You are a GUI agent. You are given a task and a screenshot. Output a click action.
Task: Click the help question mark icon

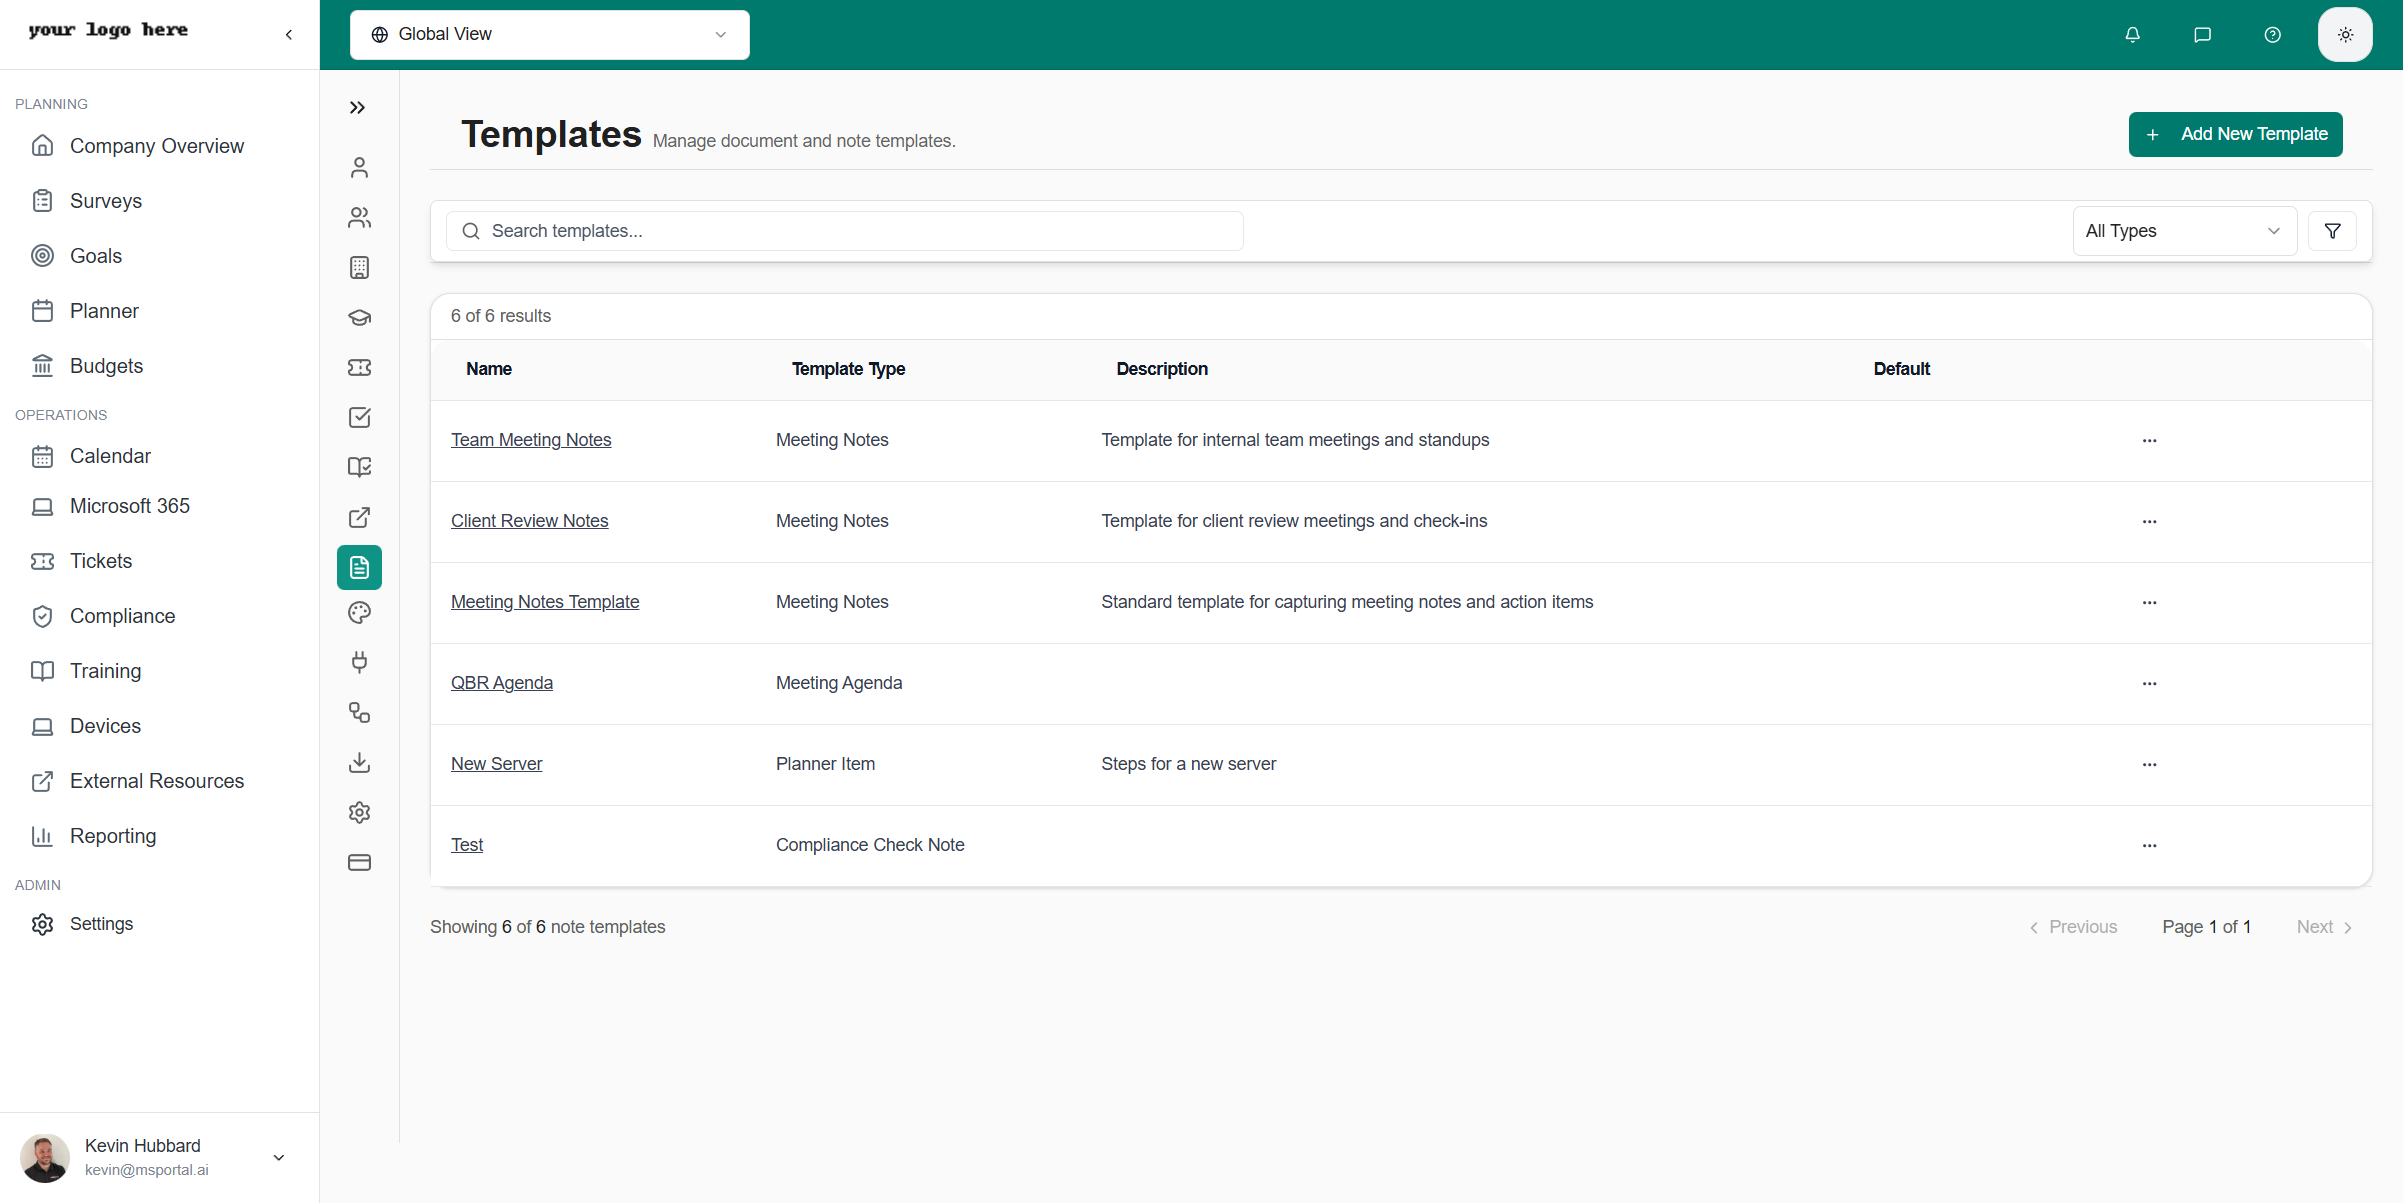(2272, 35)
